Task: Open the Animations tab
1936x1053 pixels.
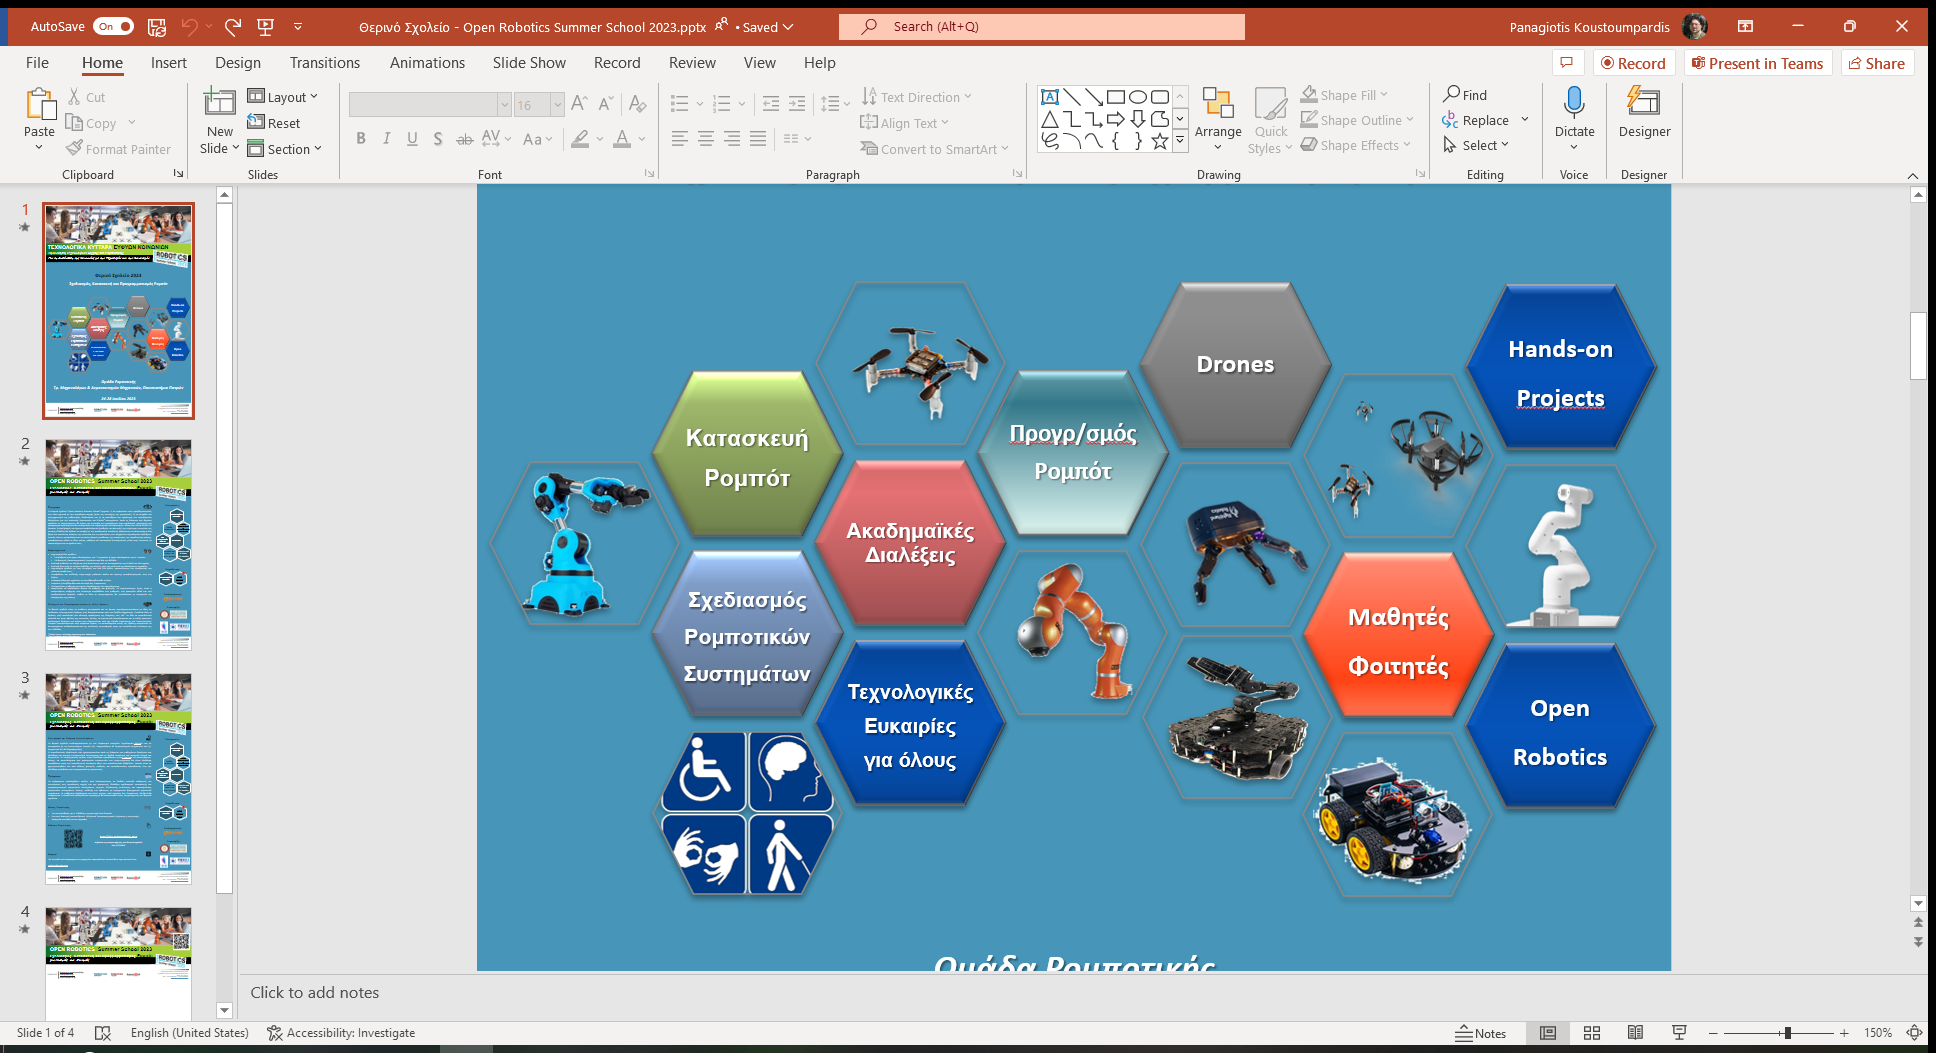Action: [427, 63]
